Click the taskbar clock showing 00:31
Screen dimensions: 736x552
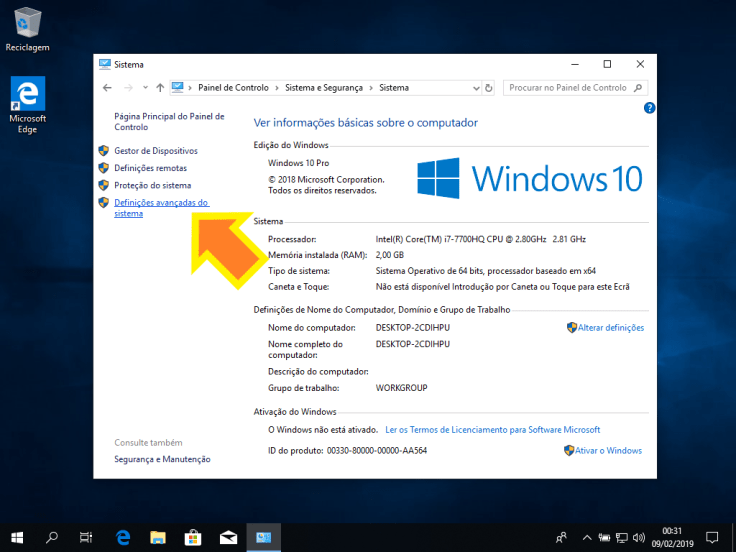point(672,537)
